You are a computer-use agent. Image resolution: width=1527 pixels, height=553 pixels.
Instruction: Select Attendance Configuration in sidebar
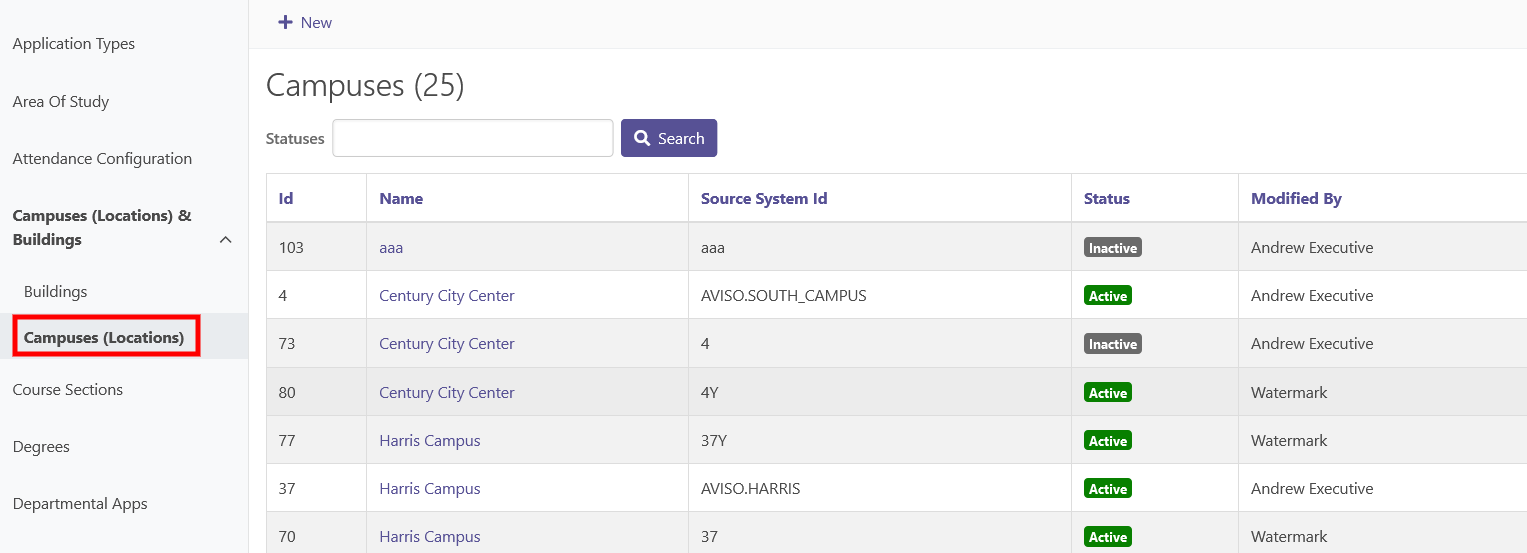coord(102,159)
